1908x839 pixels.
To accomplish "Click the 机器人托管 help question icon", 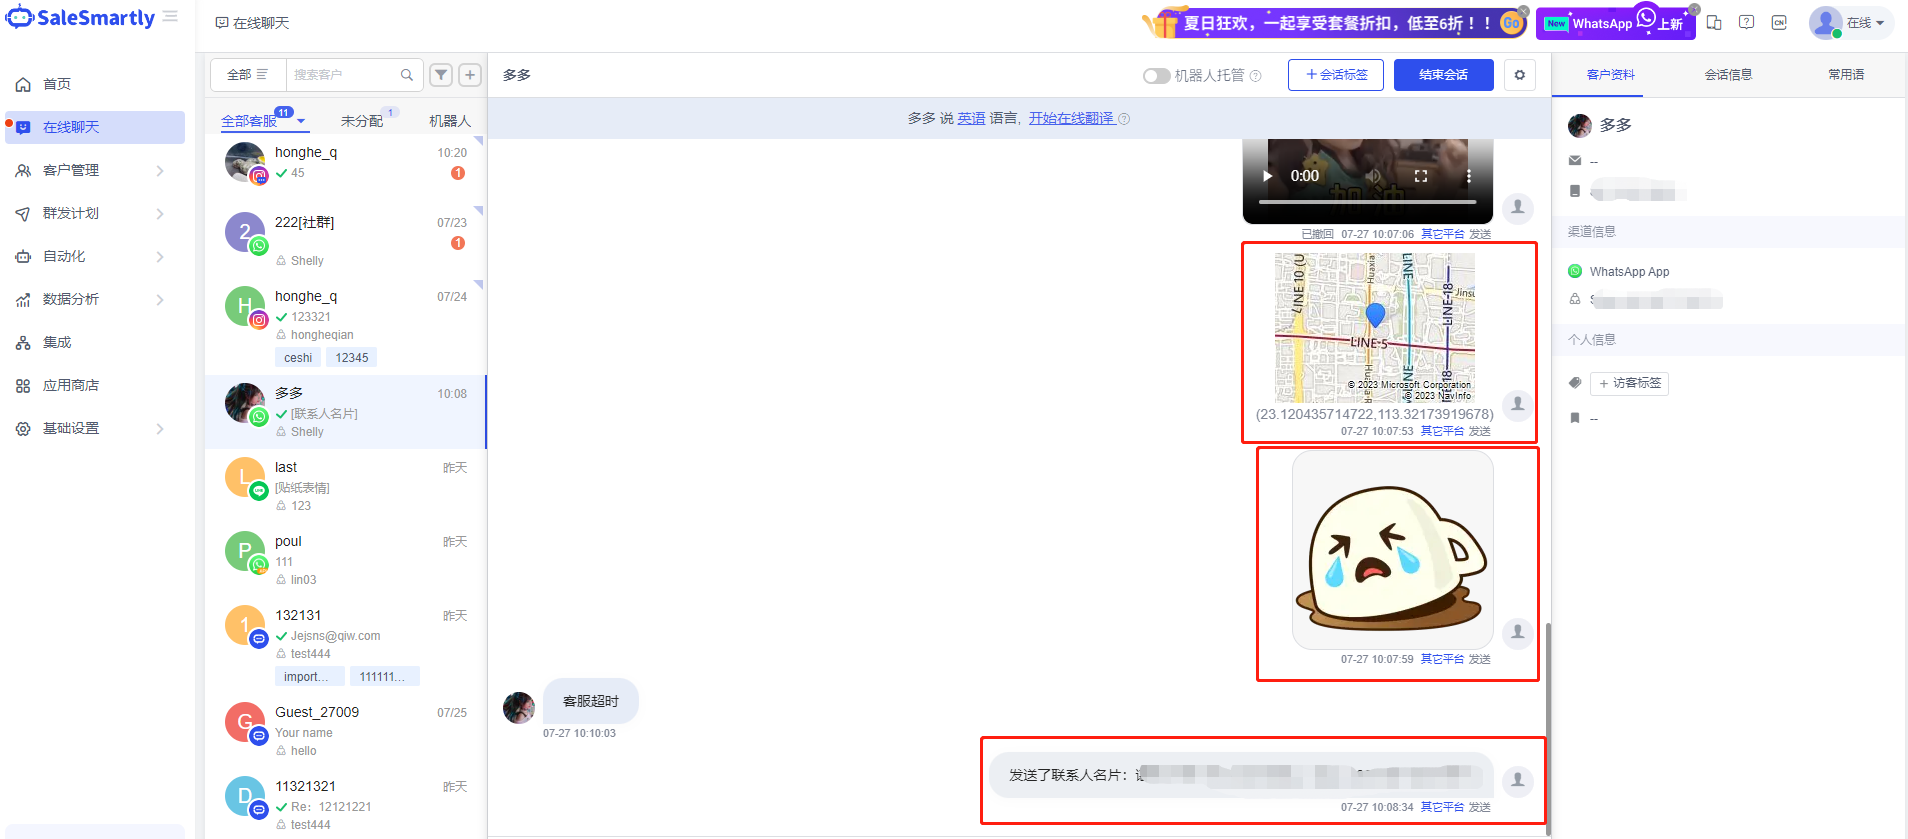I will (x=1256, y=76).
